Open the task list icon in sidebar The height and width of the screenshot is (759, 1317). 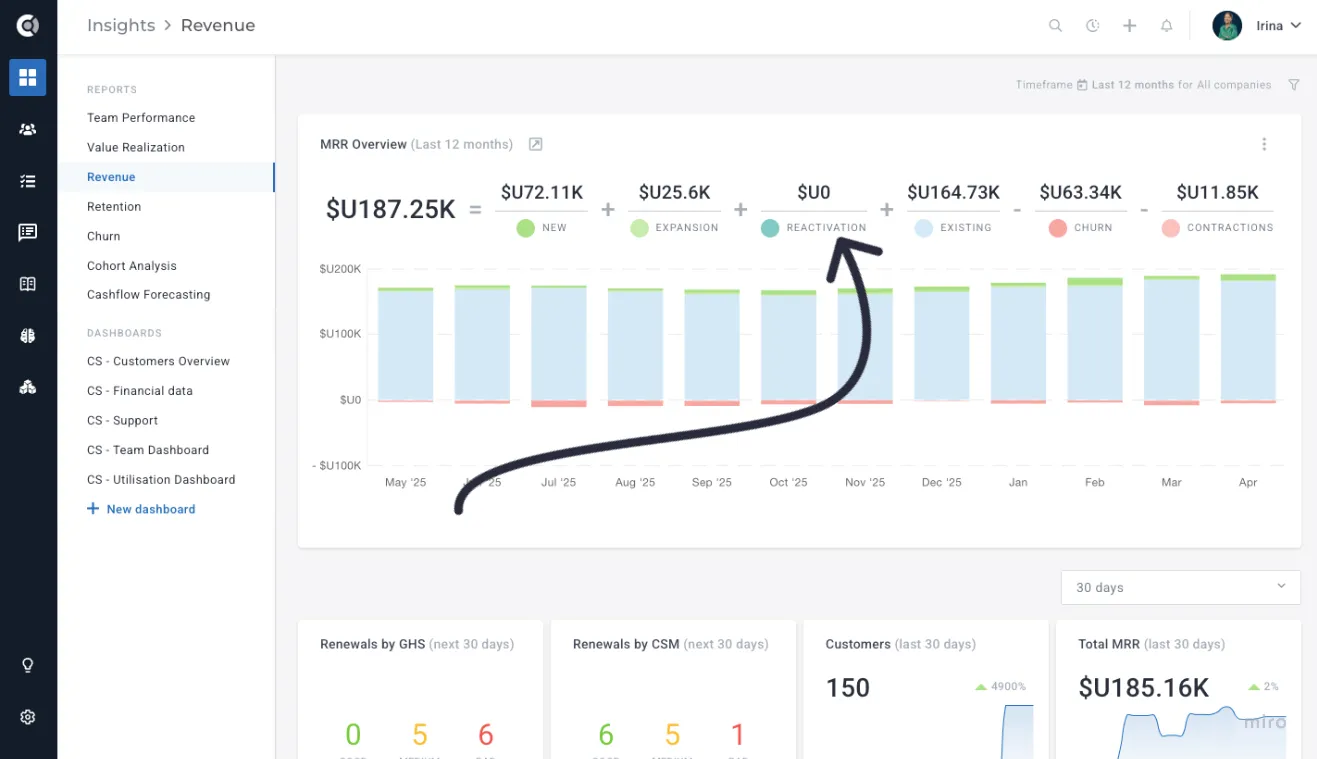click(28, 181)
